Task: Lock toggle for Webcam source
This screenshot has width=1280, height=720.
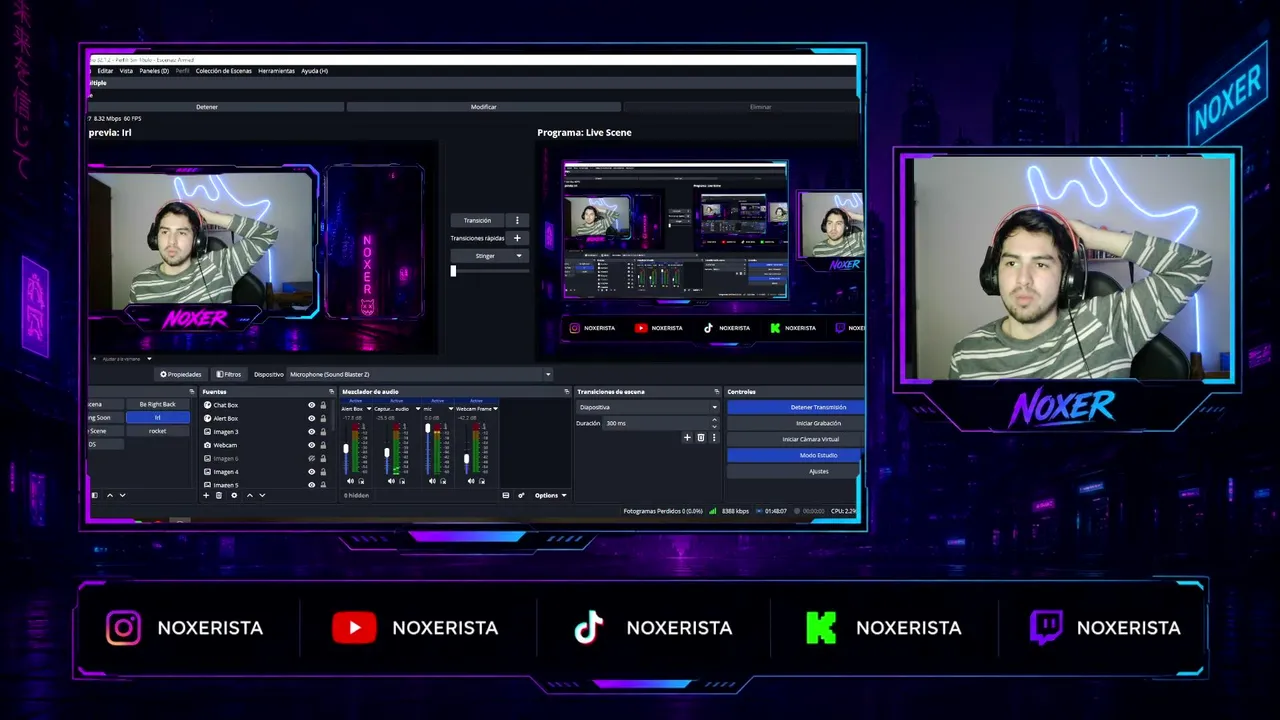Action: tap(323, 445)
